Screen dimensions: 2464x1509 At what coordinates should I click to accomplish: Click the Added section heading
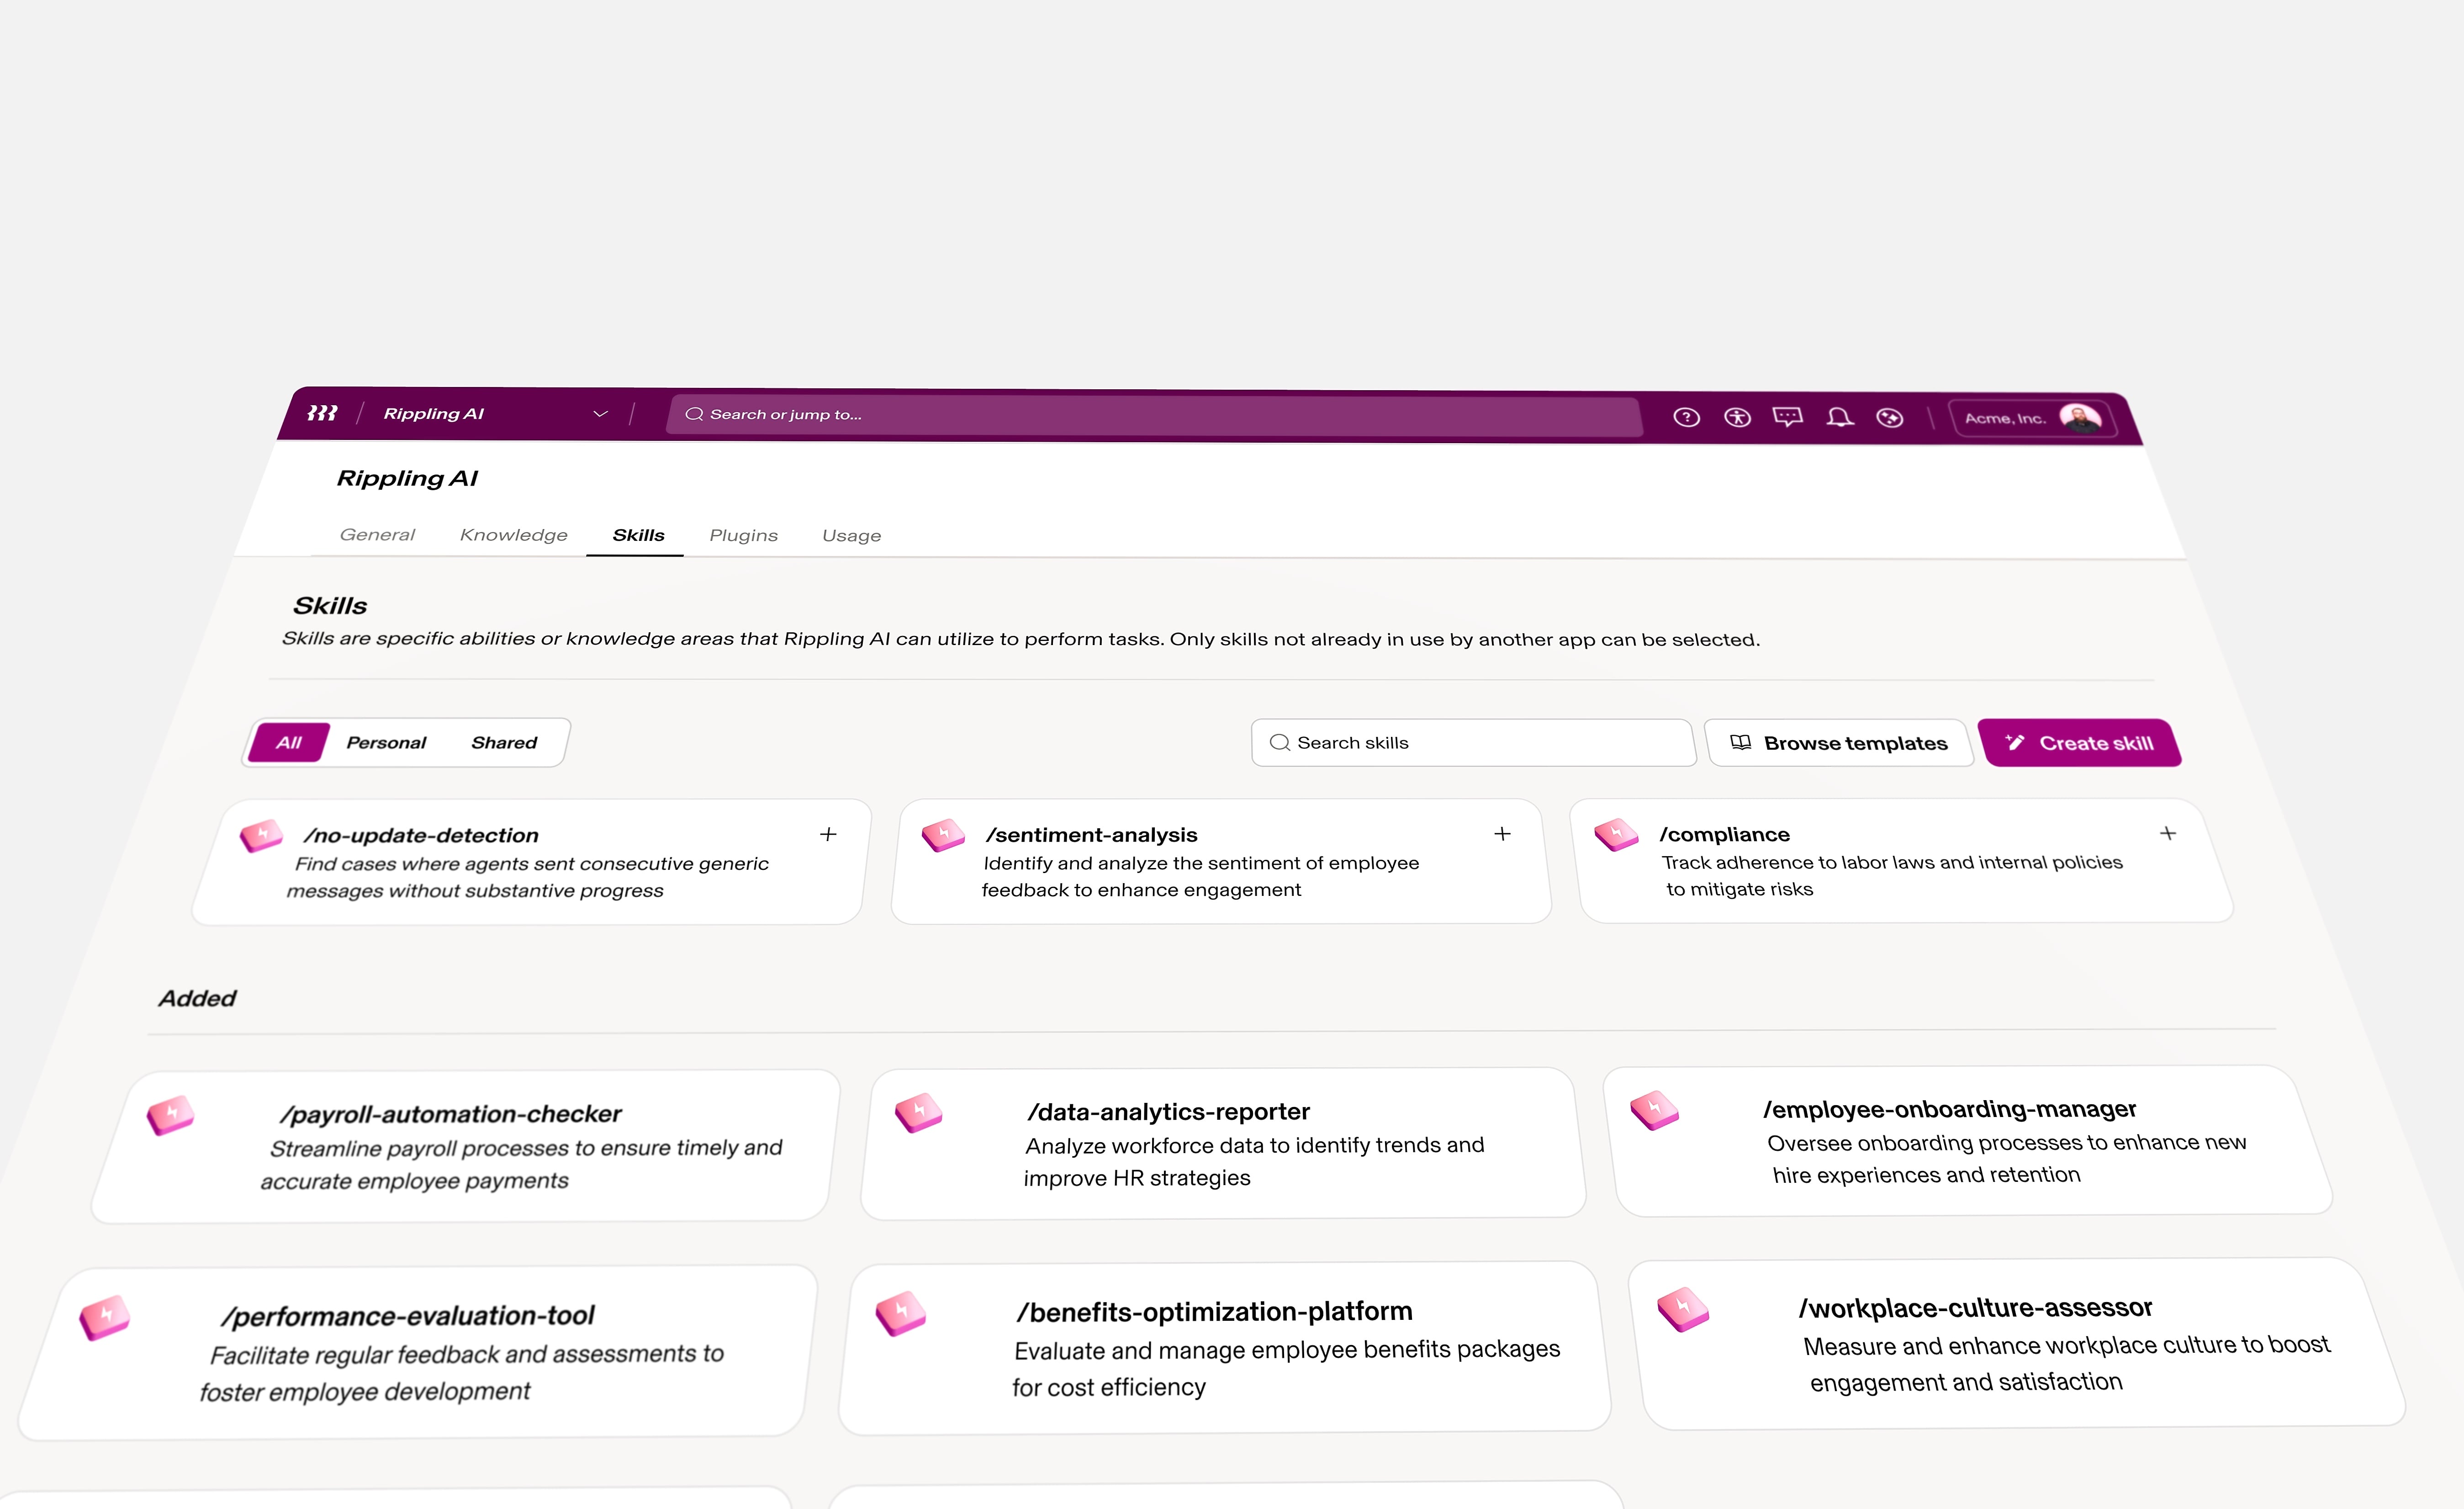pos(198,998)
